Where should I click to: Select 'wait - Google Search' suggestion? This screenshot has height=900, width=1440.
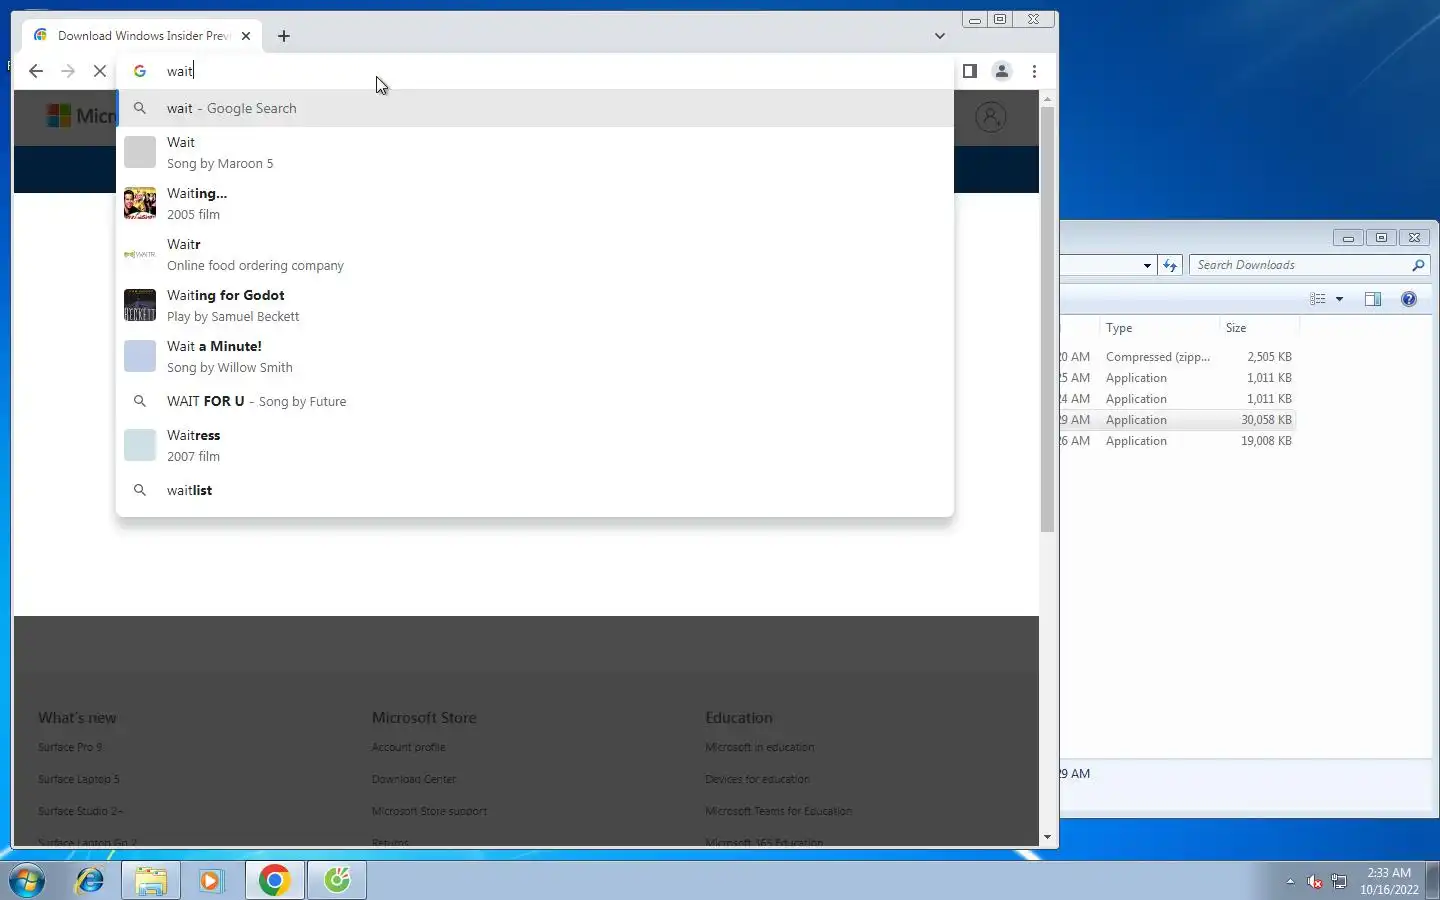(x=535, y=108)
